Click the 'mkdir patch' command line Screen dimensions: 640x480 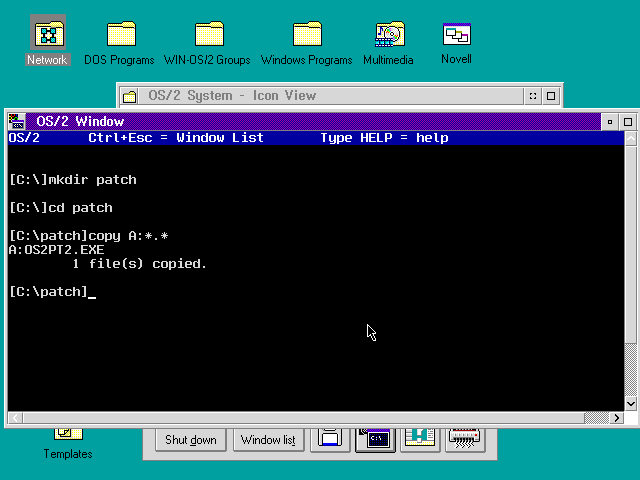pos(73,180)
